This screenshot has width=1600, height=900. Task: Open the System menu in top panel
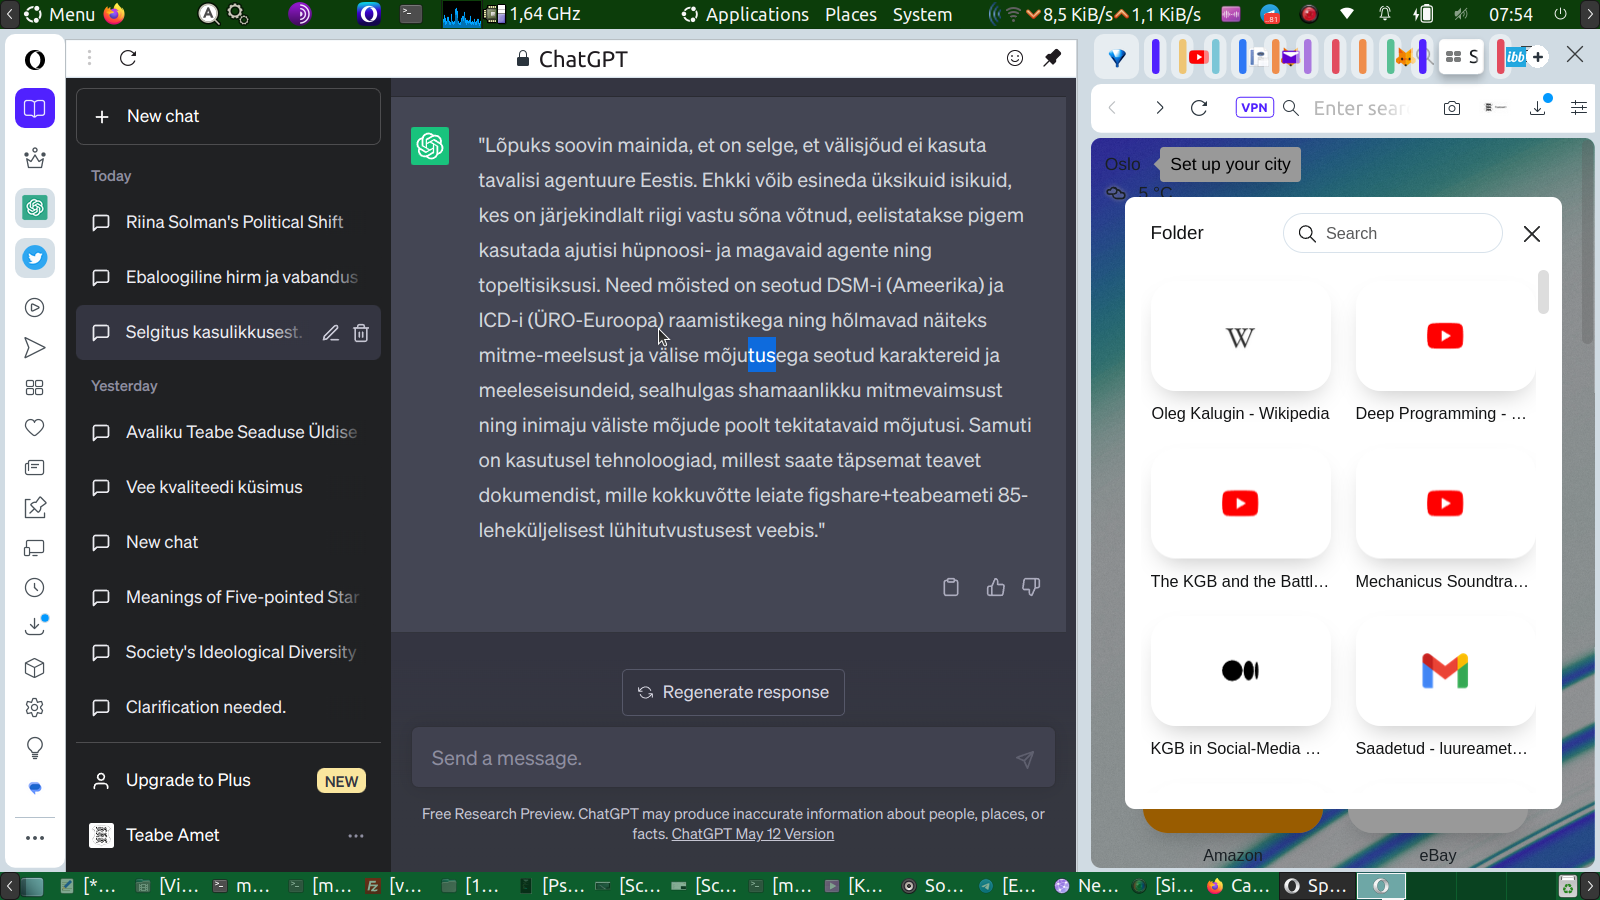point(922,14)
